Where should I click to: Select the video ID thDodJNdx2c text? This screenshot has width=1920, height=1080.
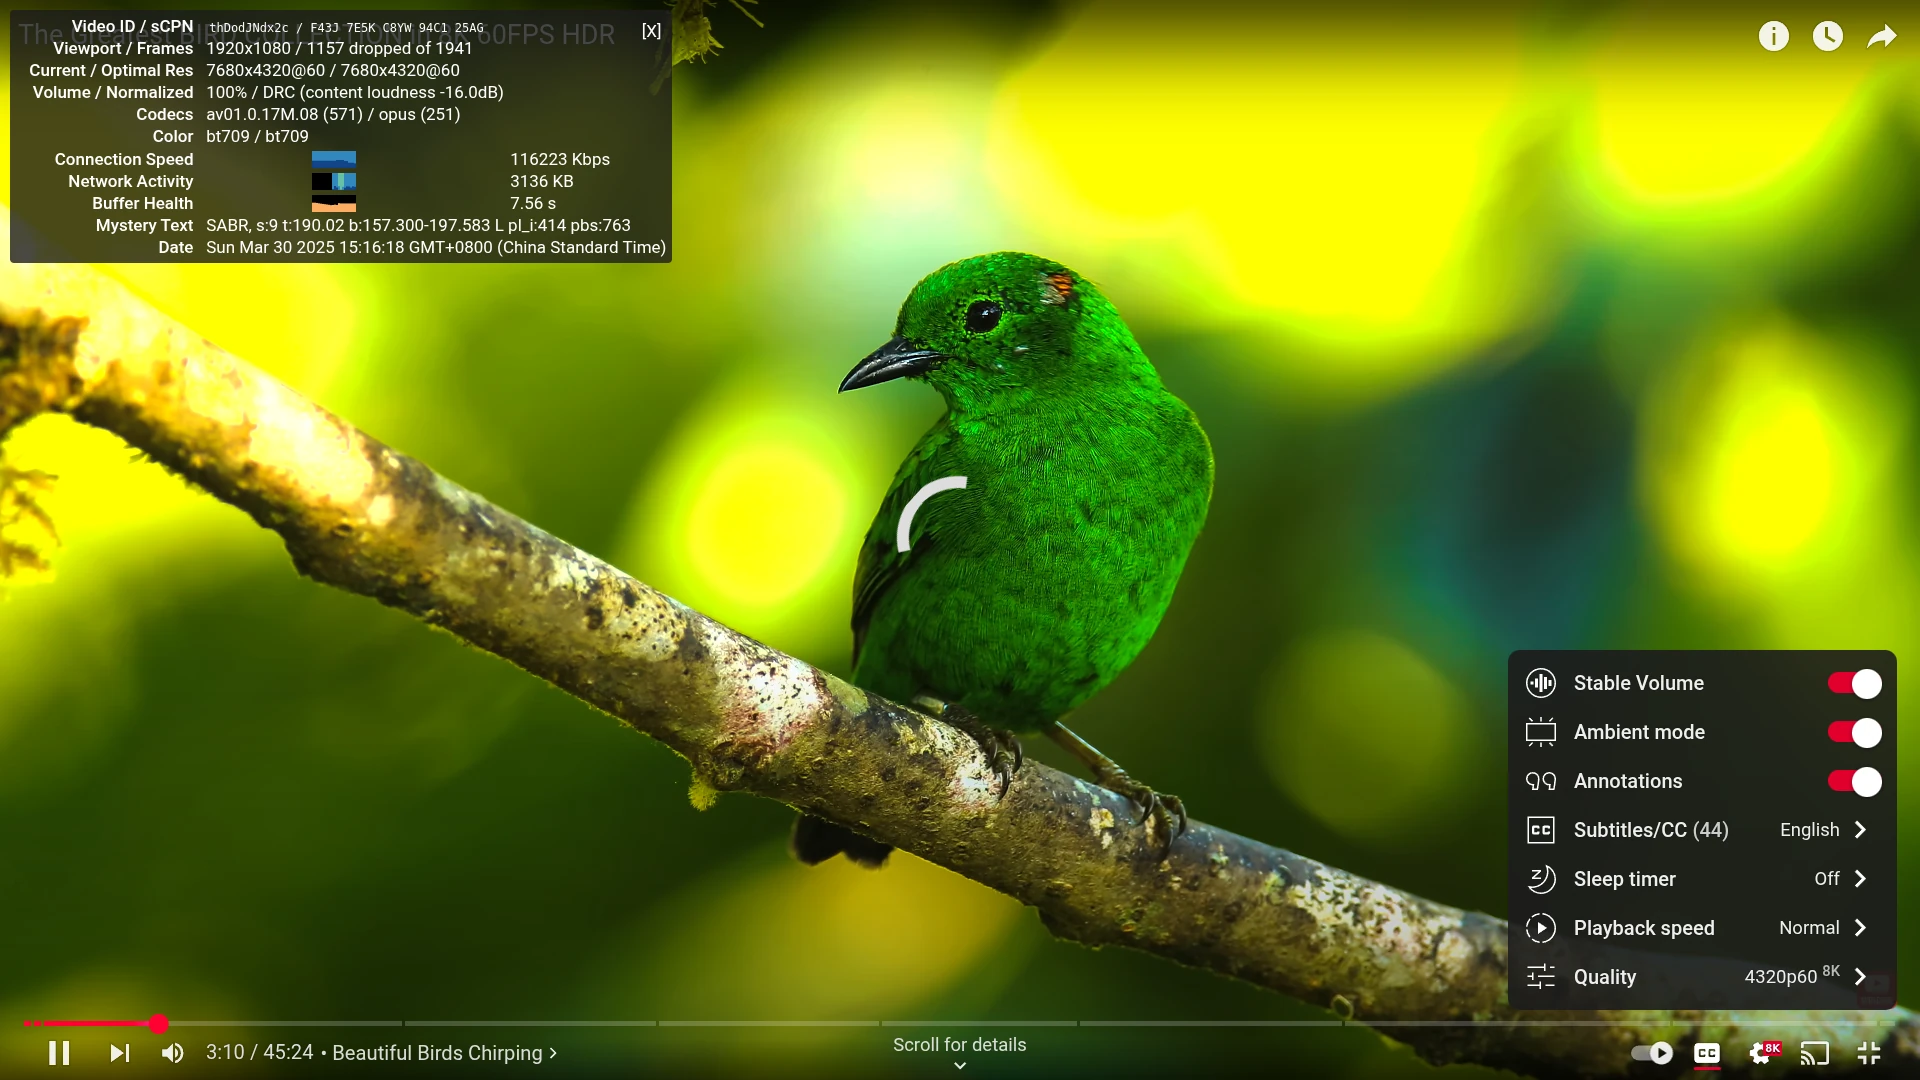[x=248, y=28]
